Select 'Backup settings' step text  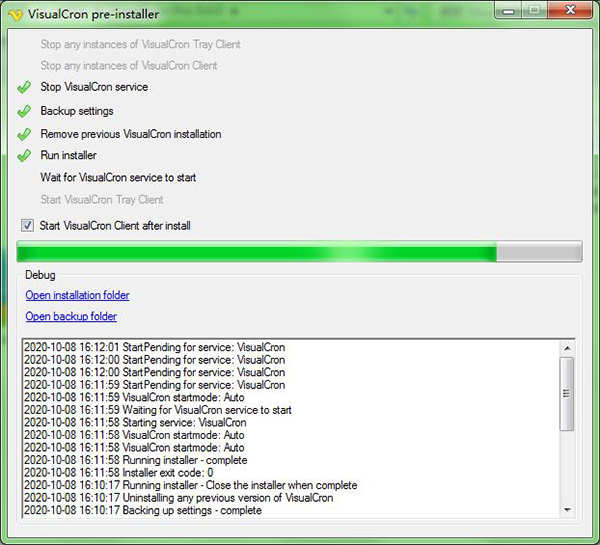pos(77,111)
